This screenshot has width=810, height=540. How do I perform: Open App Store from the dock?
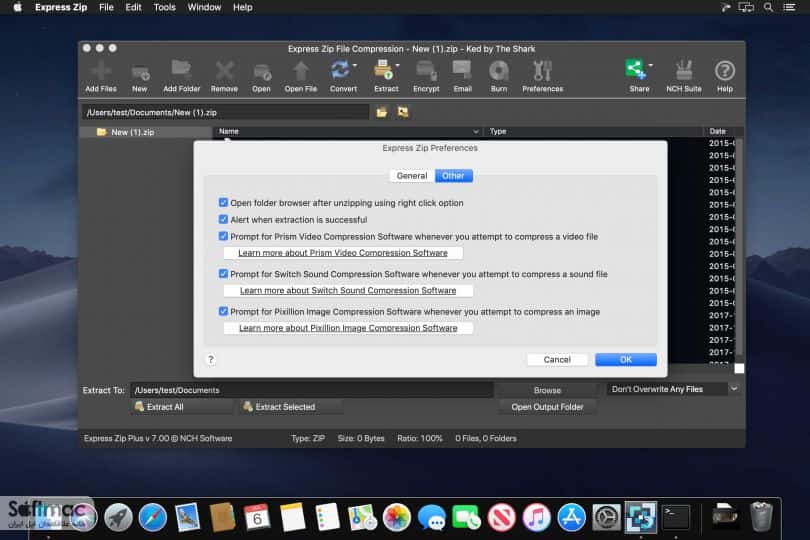click(x=571, y=518)
